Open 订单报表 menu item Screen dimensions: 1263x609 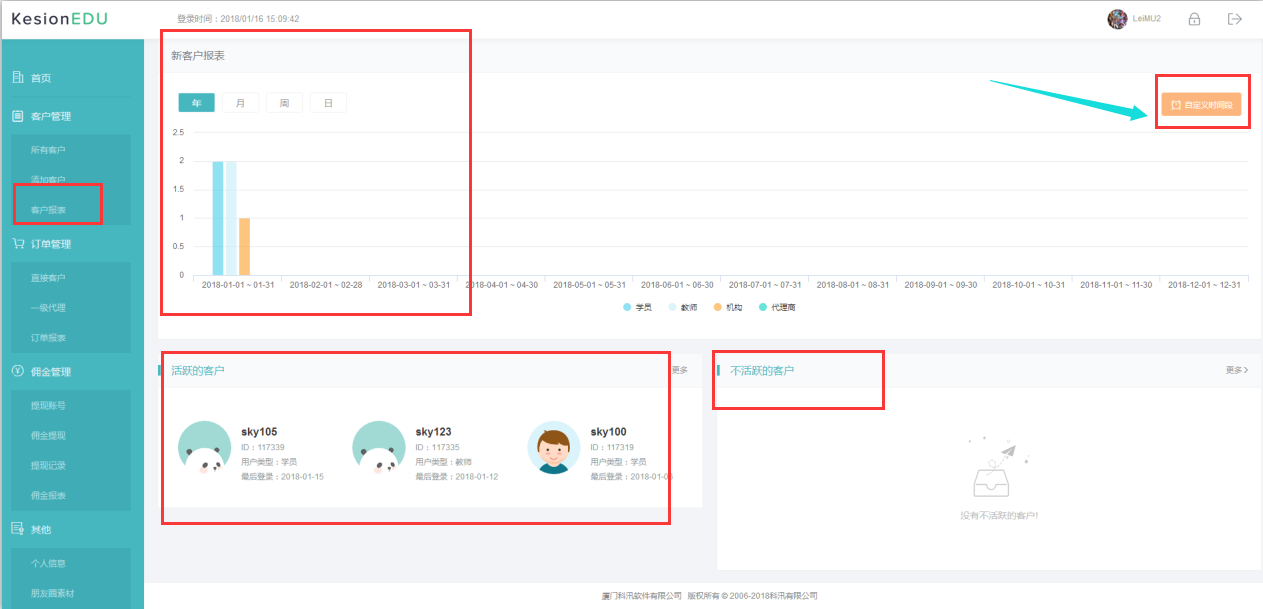click(x=48, y=338)
